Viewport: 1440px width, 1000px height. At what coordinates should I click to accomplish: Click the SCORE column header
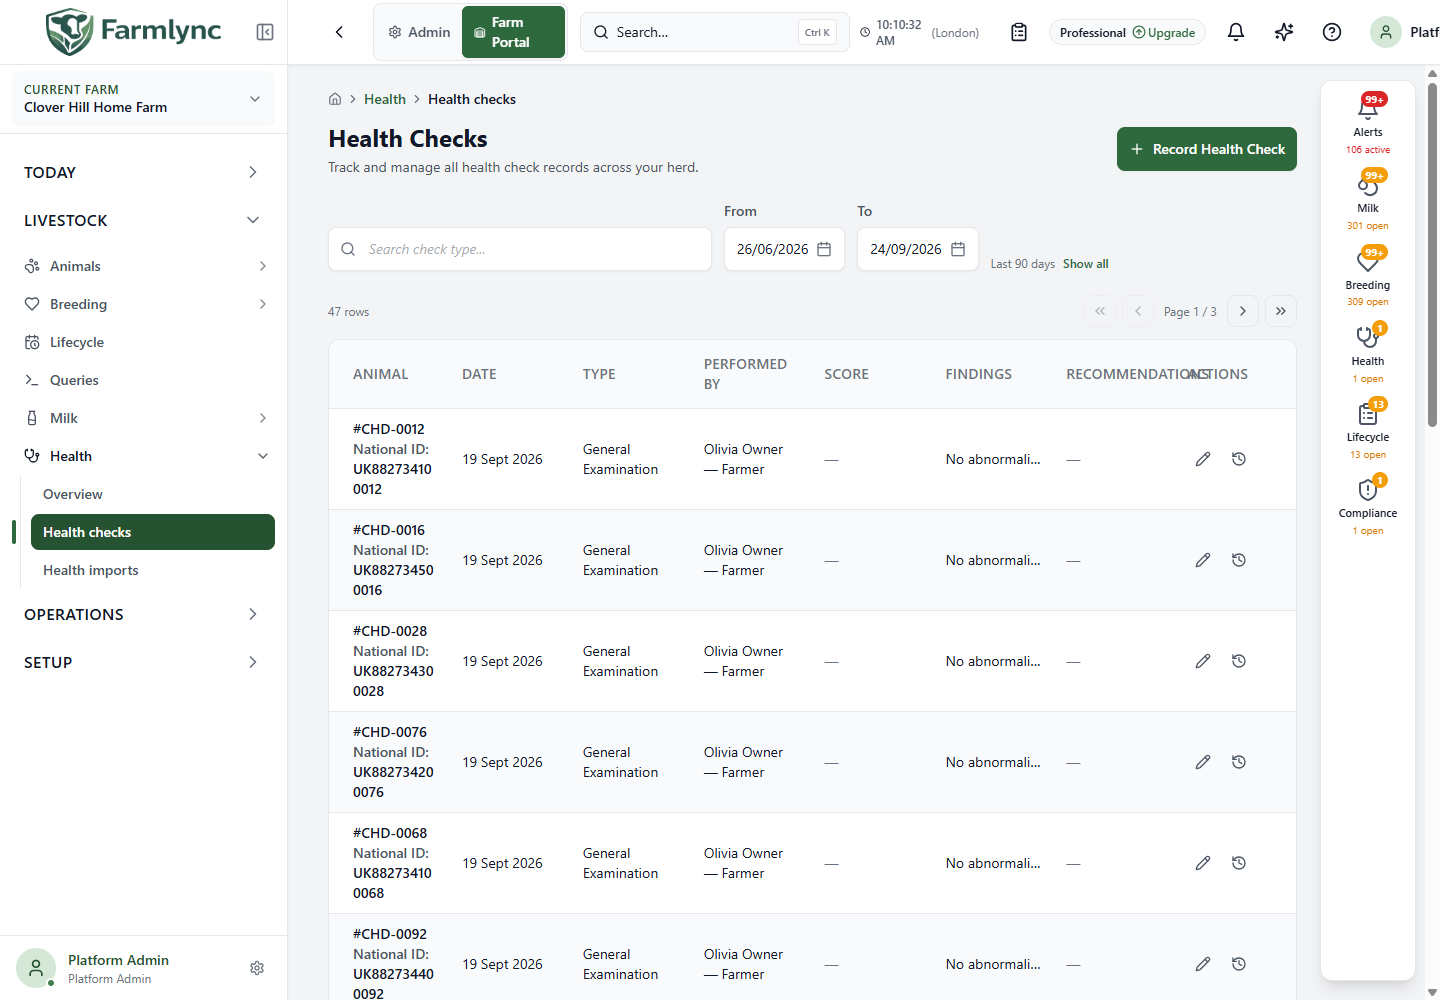point(846,374)
